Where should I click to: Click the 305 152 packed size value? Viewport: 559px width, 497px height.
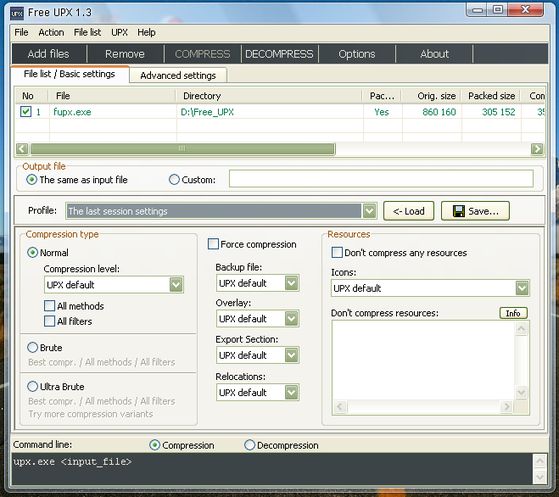coord(498,112)
